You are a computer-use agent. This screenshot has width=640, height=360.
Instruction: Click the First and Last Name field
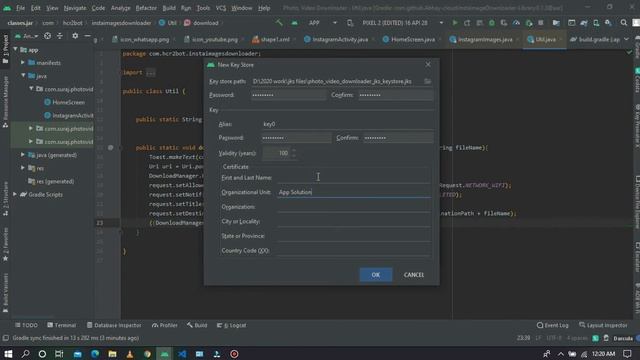click(x=353, y=178)
